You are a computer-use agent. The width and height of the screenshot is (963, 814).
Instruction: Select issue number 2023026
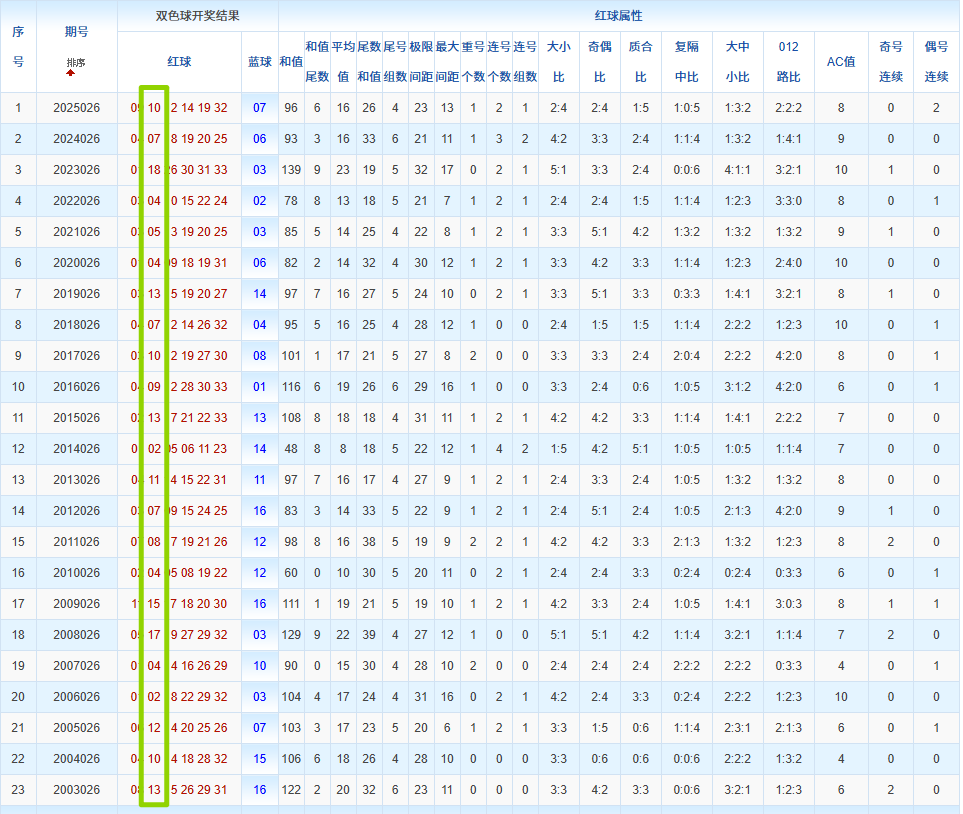coord(76,170)
